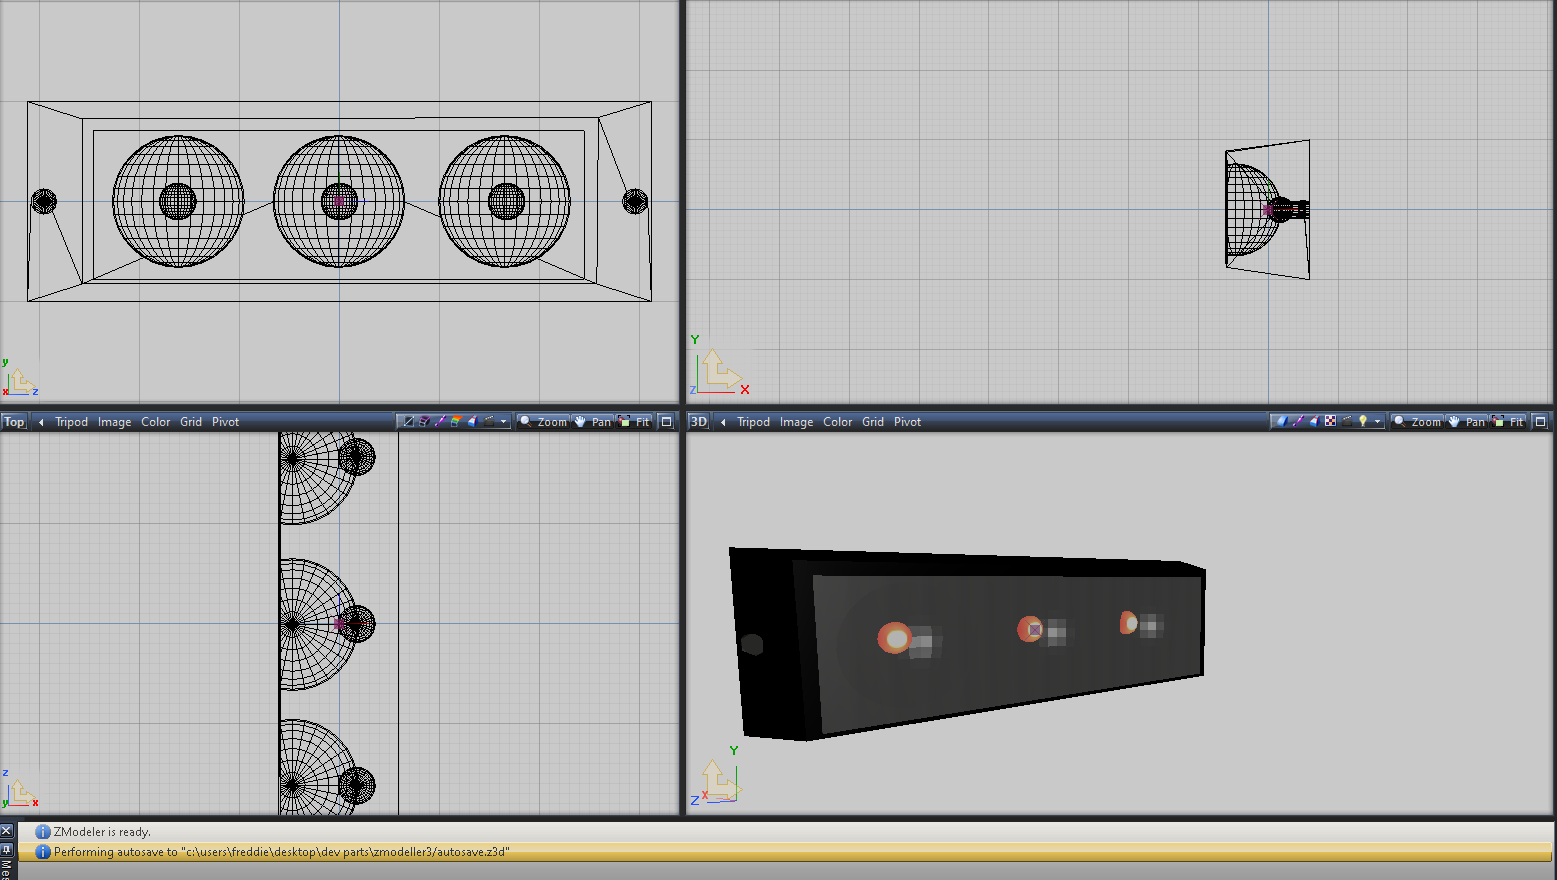Open the Color menu in Top viewport
1557x880 pixels.
(155, 422)
